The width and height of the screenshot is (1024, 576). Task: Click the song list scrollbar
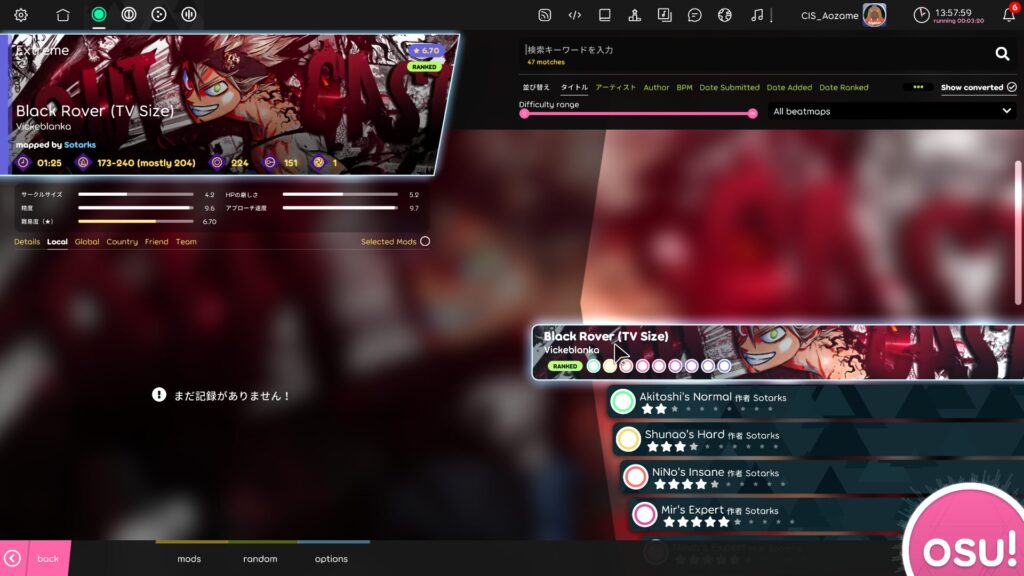(1018, 232)
